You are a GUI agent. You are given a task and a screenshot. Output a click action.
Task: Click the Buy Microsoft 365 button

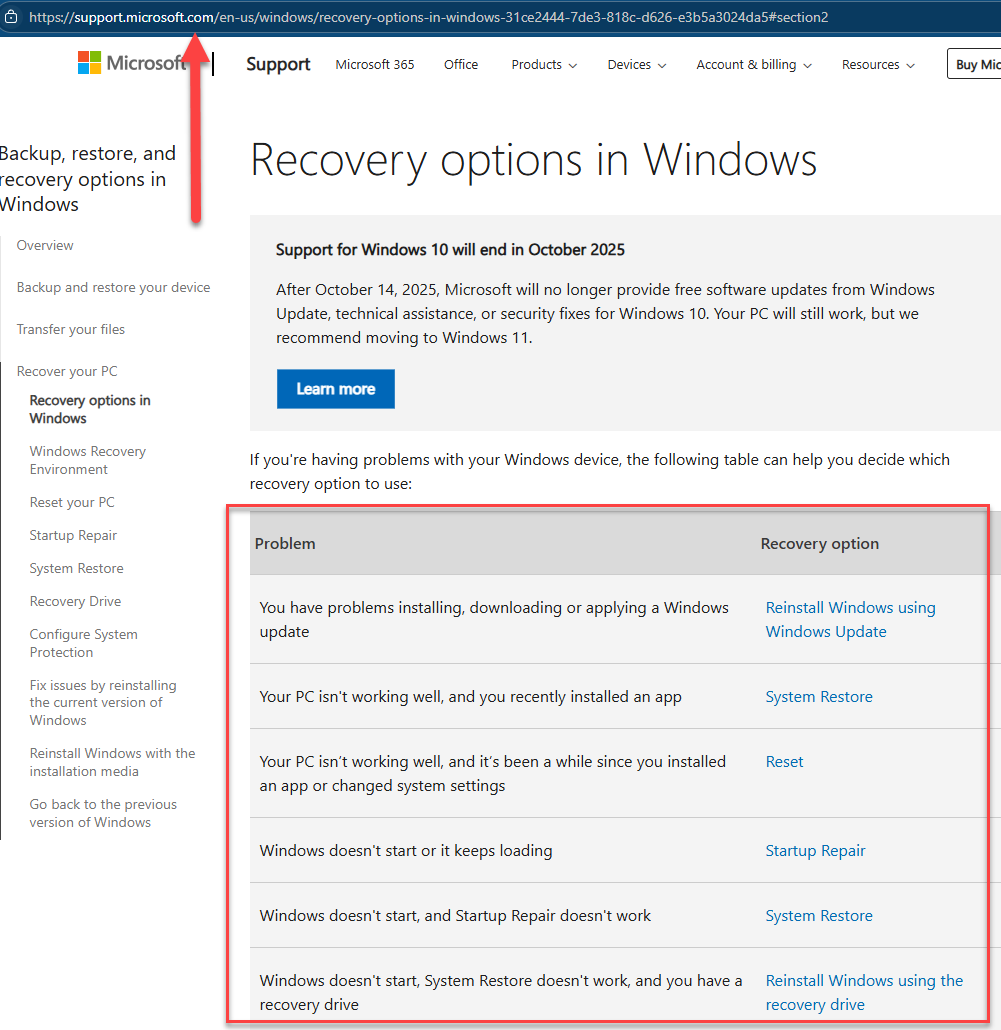(x=976, y=65)
